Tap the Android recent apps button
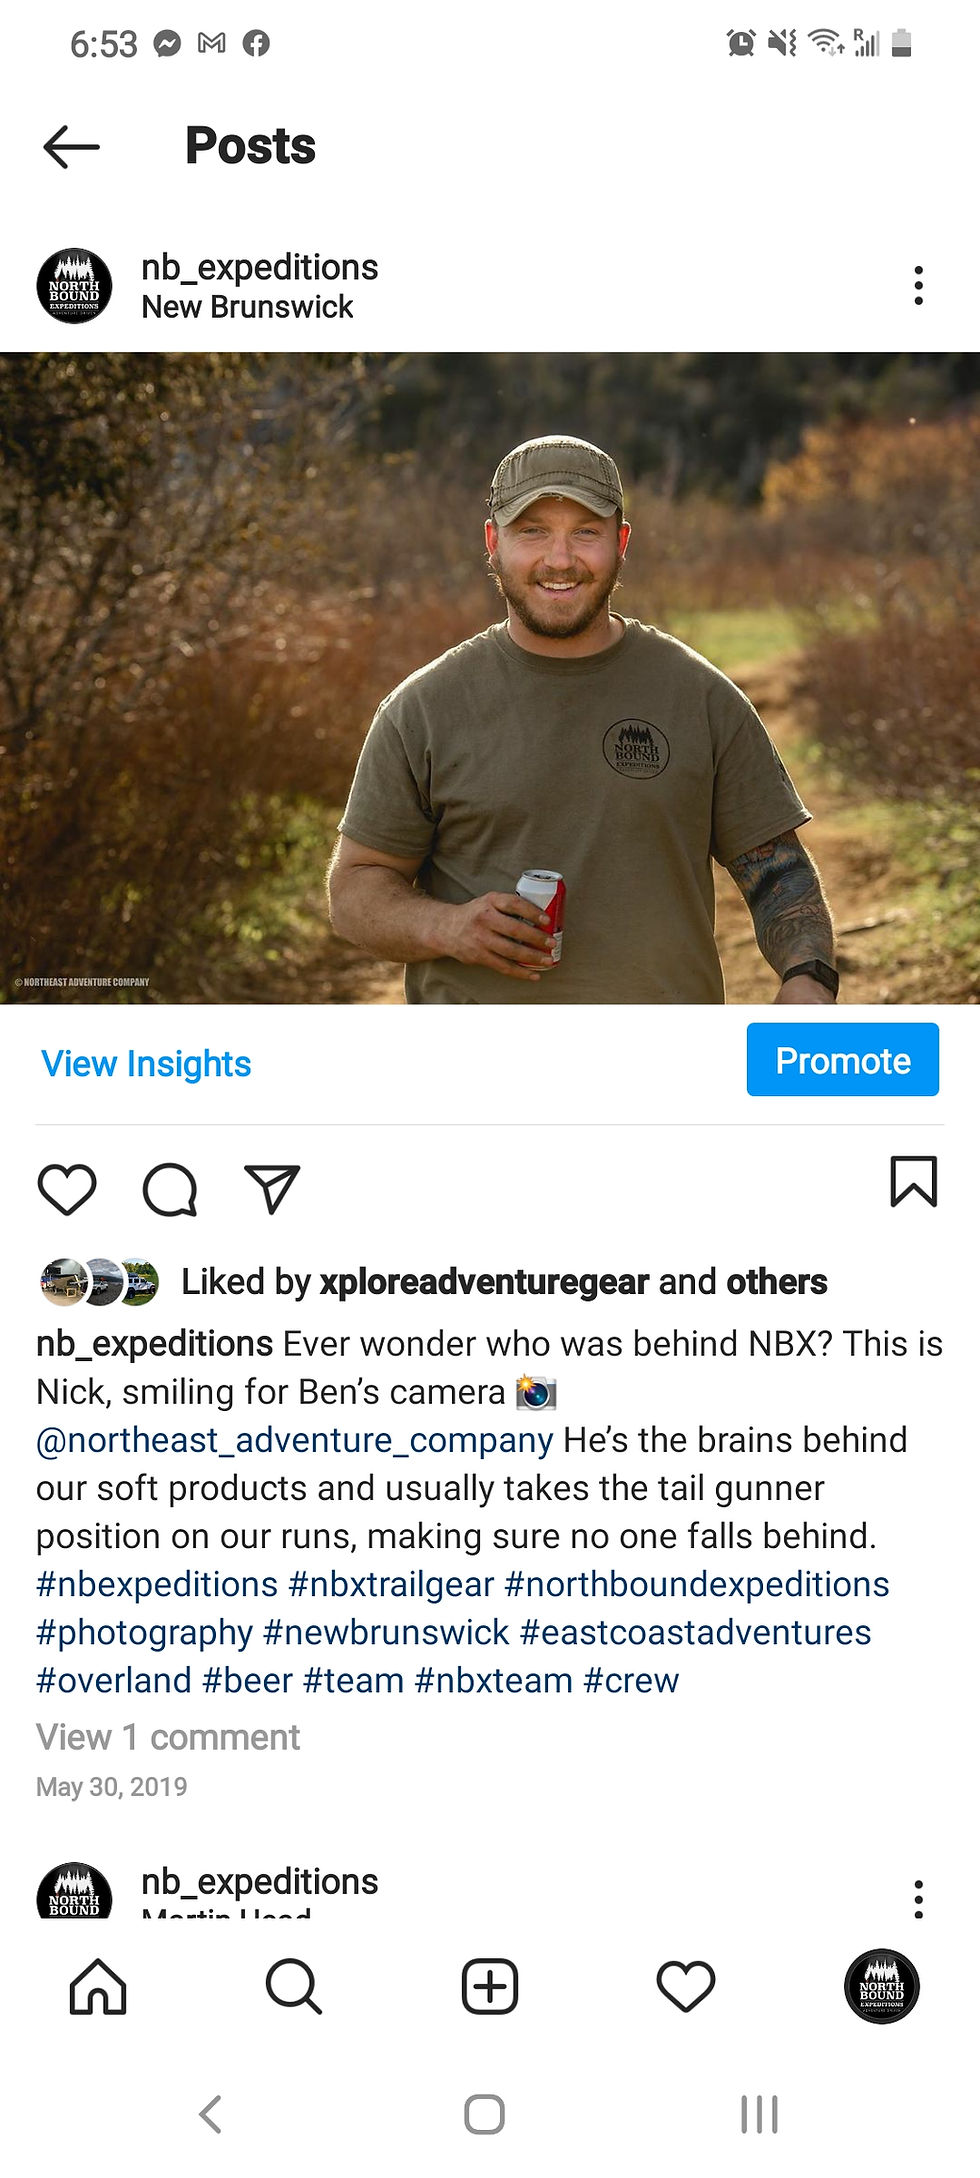Screen dimensions: 980x2178 (759, 2114)
